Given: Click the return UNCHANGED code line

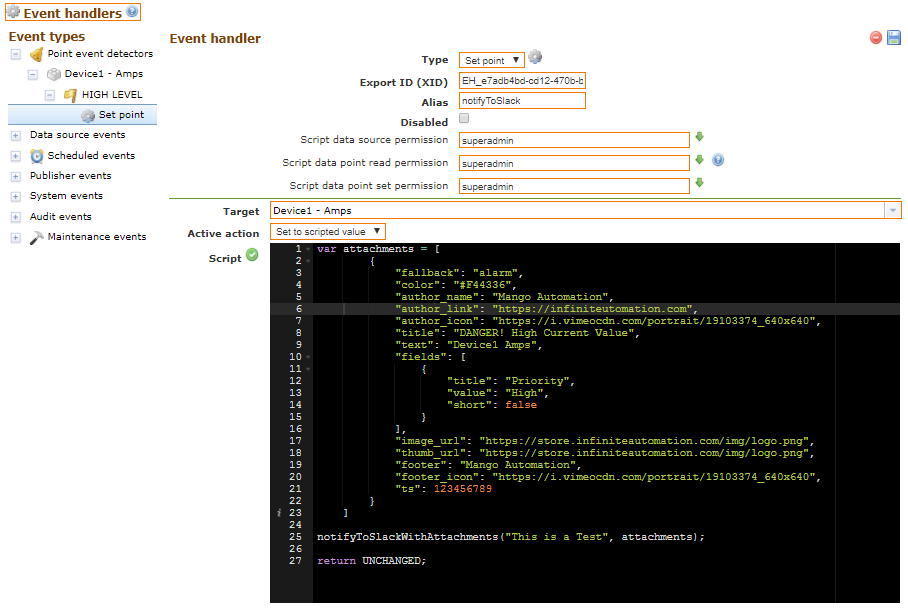Looking at the screenshot, I should click(371, 561).
